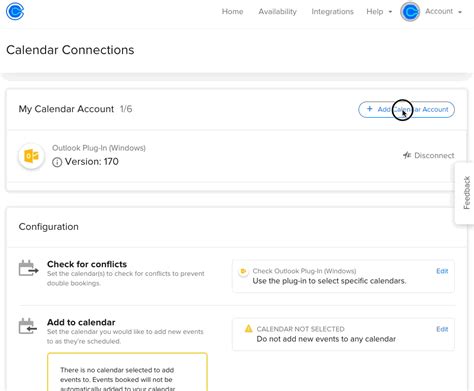Click the small Outlook icon in conflicts box
Image resolution: width=474 pixels, height=391 pixels.
[x=243, y=271]
